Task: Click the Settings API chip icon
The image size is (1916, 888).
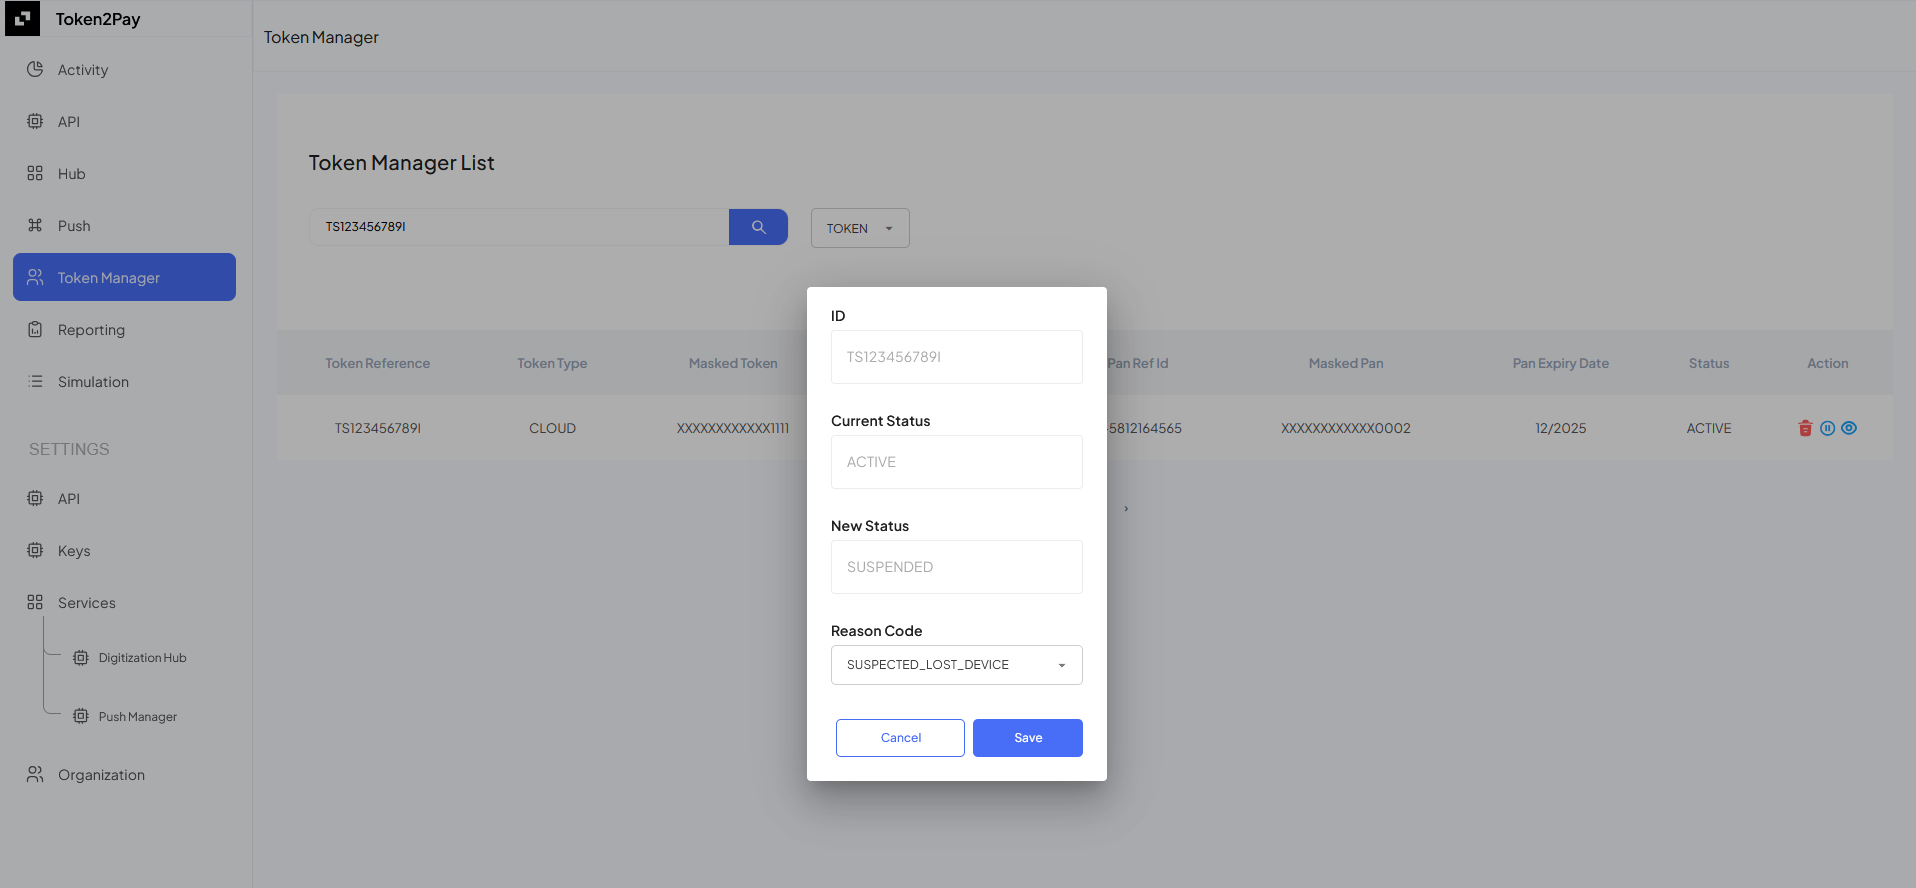Action: (x=35, y=498)
